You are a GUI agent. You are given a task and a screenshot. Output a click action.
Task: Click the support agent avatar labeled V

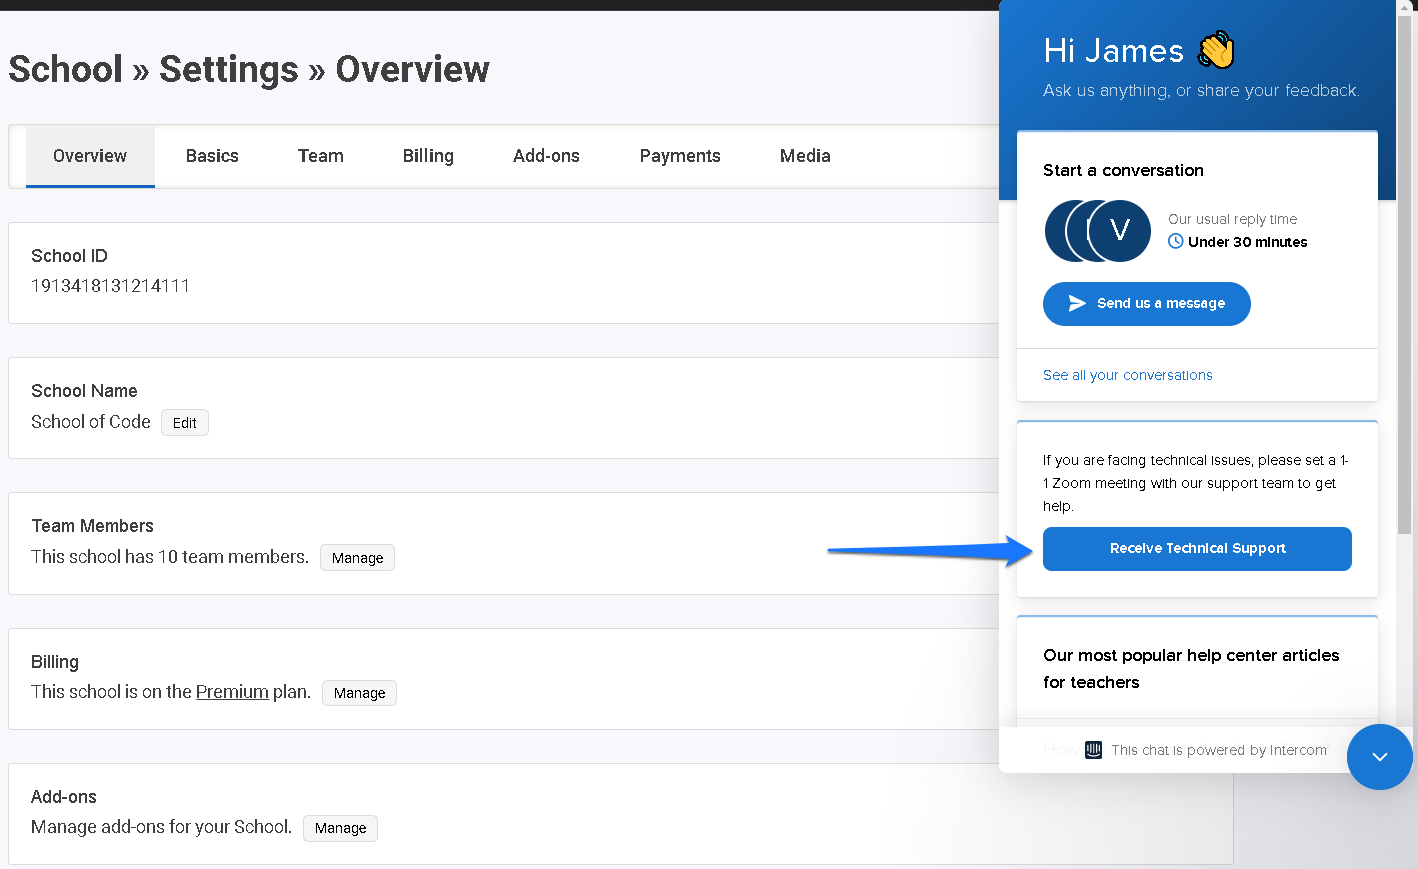(x=1119, y=231)
